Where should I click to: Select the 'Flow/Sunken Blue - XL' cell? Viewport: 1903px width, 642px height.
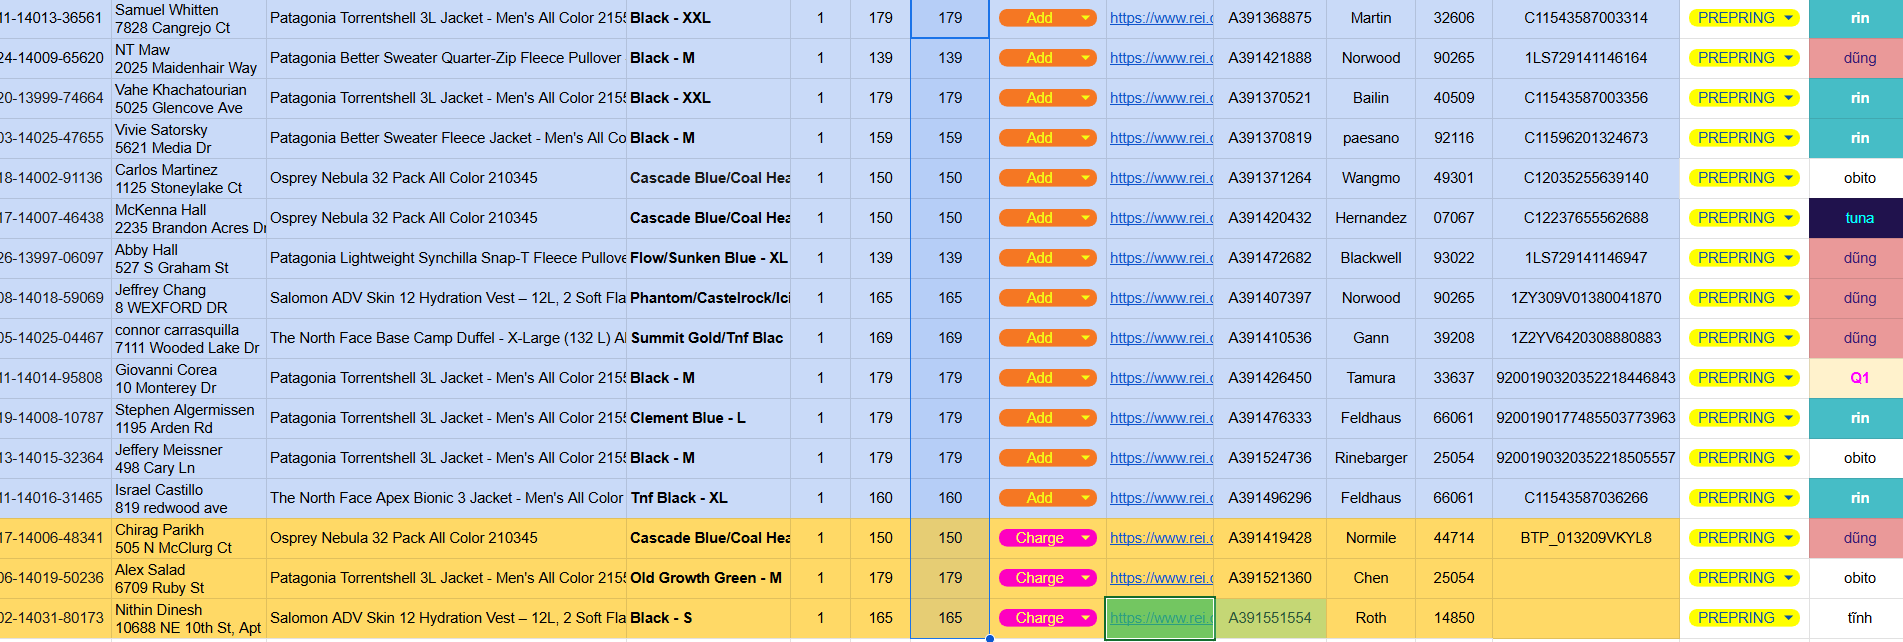coord(708,258)
